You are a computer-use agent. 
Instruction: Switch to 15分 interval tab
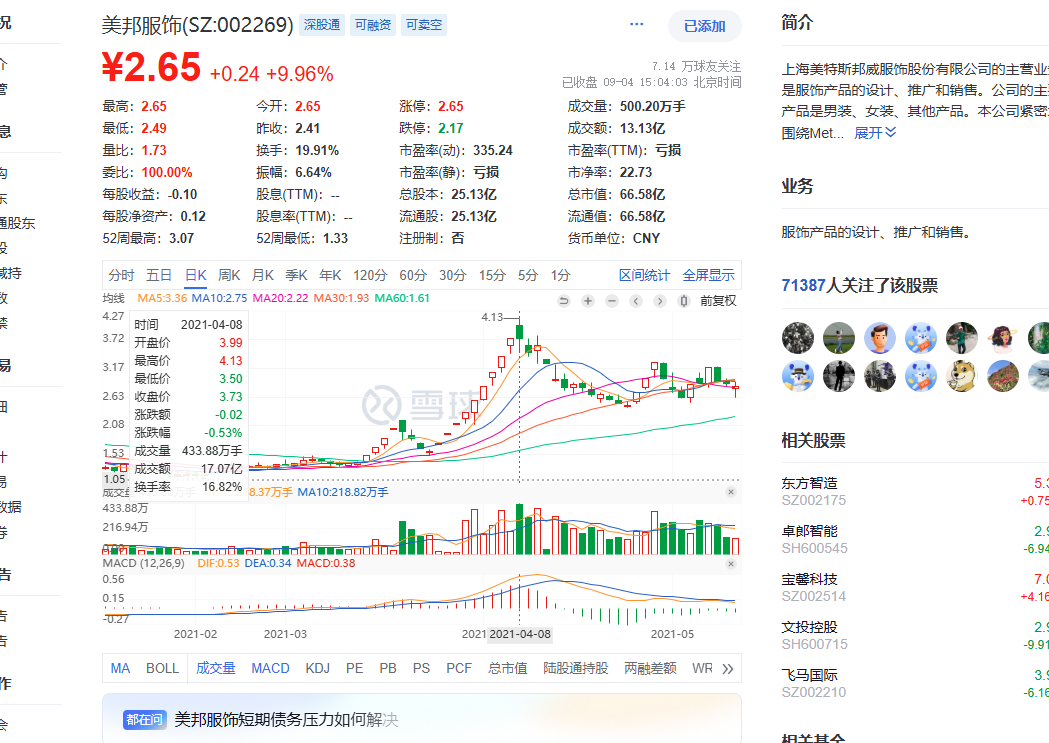[492, 276]
